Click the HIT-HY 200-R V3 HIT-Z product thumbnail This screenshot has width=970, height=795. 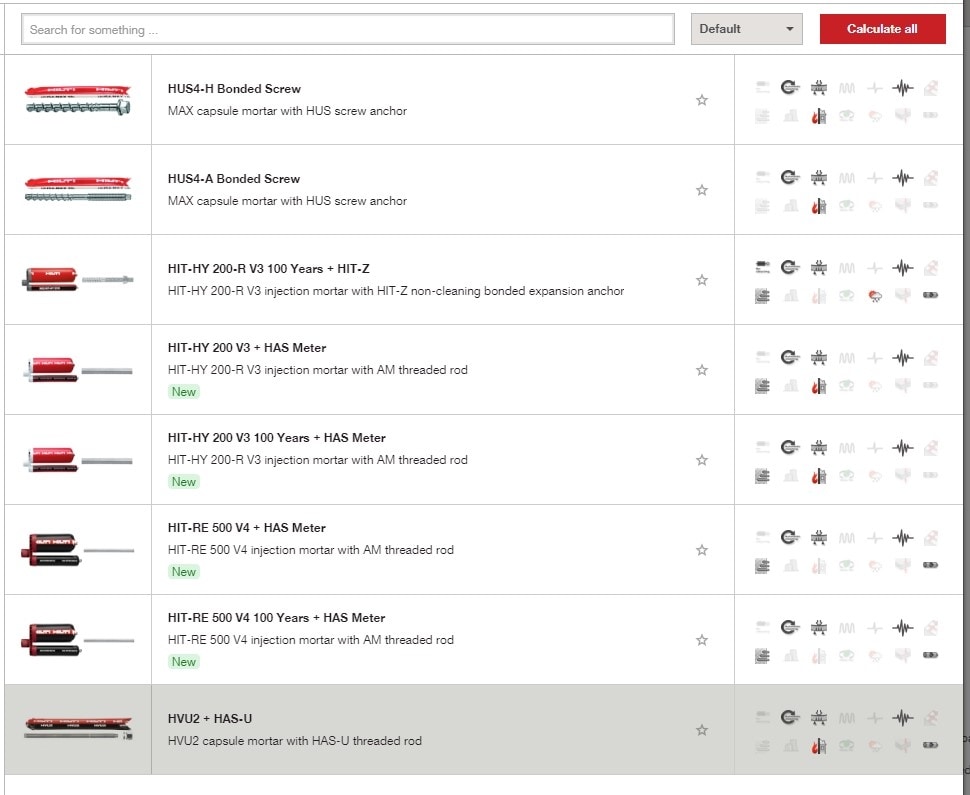click(x=77, y=280)
